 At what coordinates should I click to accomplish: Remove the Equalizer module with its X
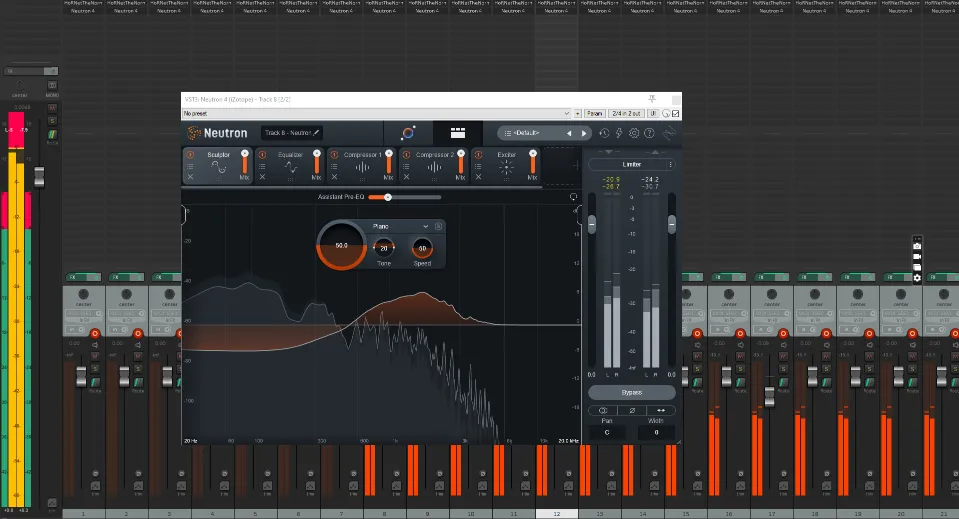coord(262,177)
